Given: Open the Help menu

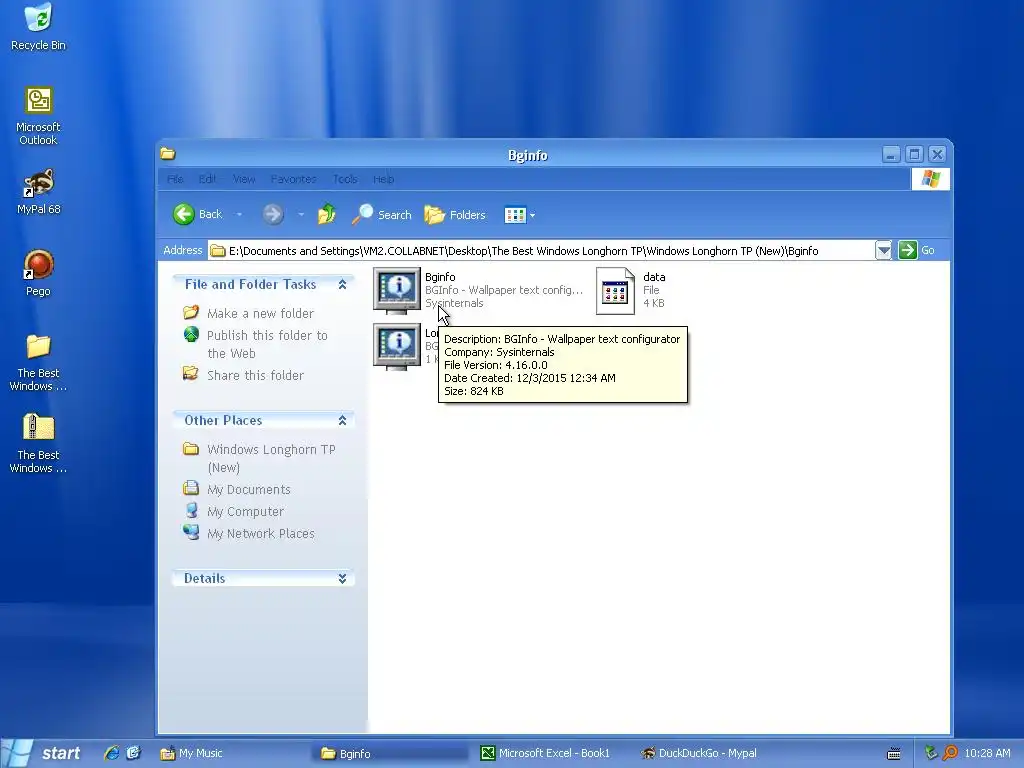Looking at the screenshot, I should (383, 179).
